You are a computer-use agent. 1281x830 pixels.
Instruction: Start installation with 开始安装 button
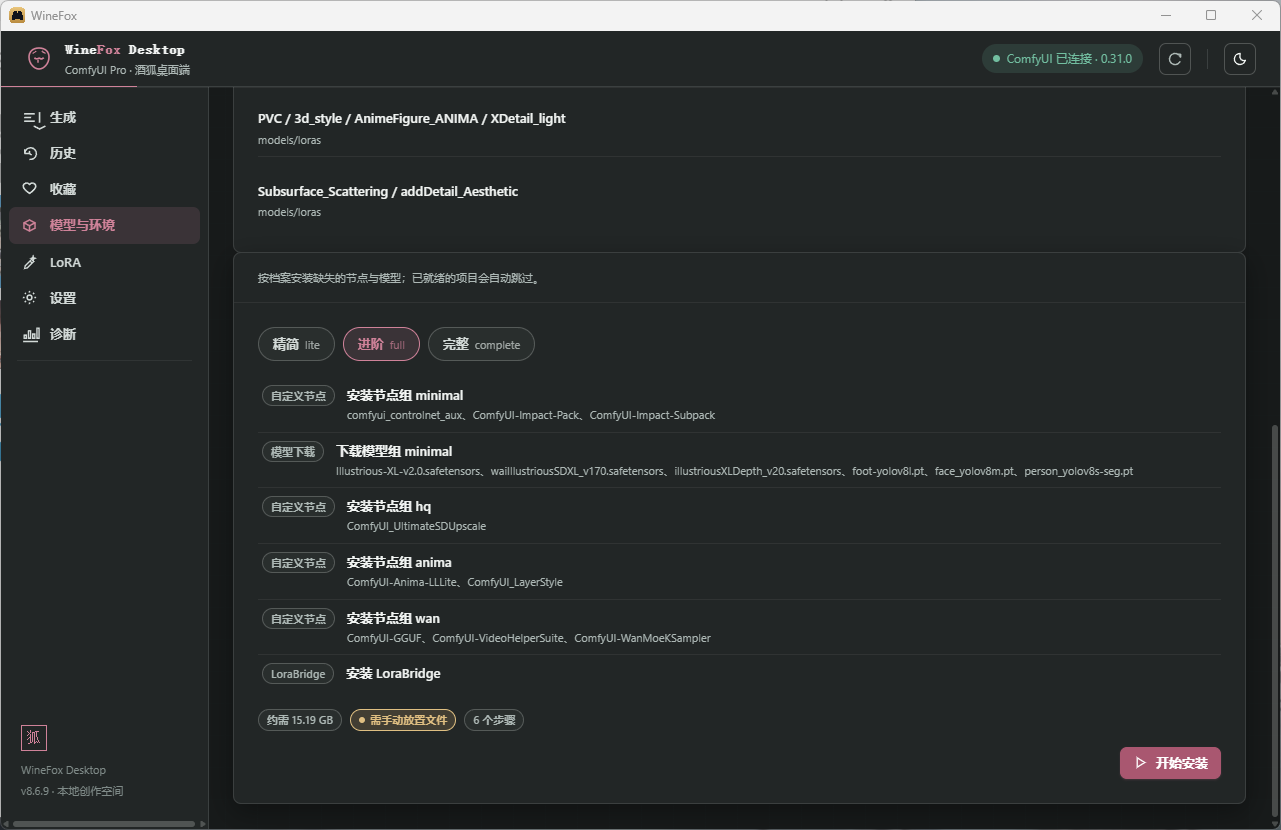pyautogui.click(x=1170, y=763)
